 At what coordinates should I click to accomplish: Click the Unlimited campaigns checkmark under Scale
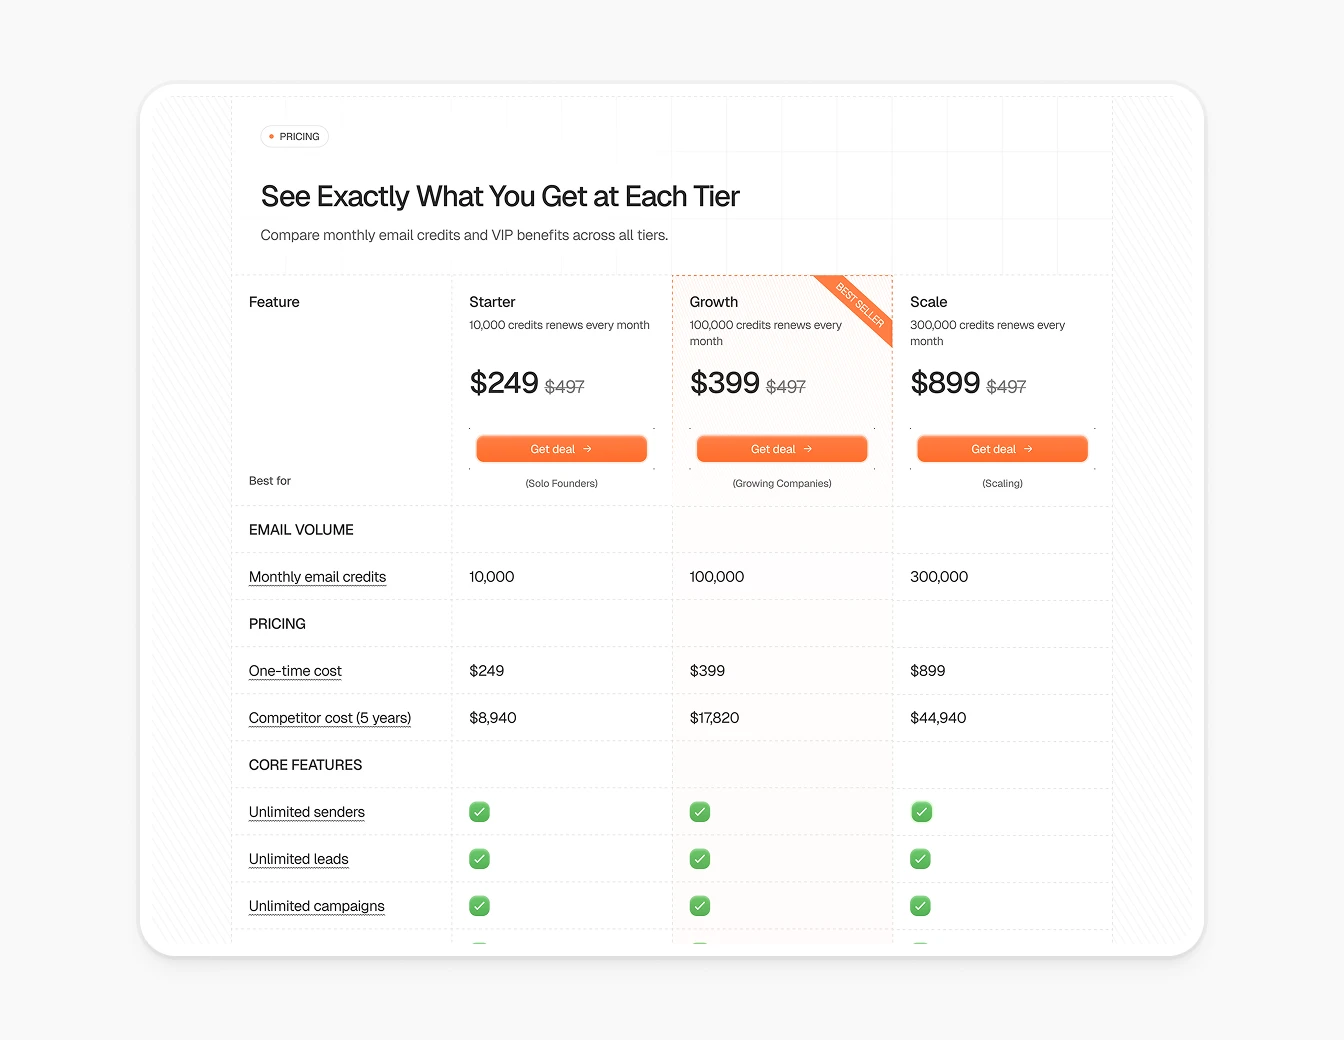[x=920, y=906]
